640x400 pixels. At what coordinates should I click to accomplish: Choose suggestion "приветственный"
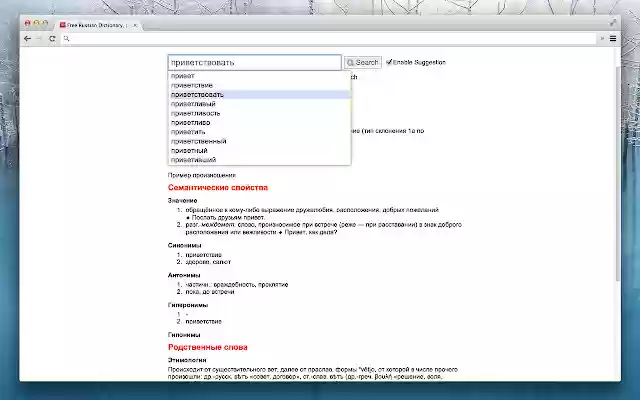pyautogui.click(x=259, y=141)
